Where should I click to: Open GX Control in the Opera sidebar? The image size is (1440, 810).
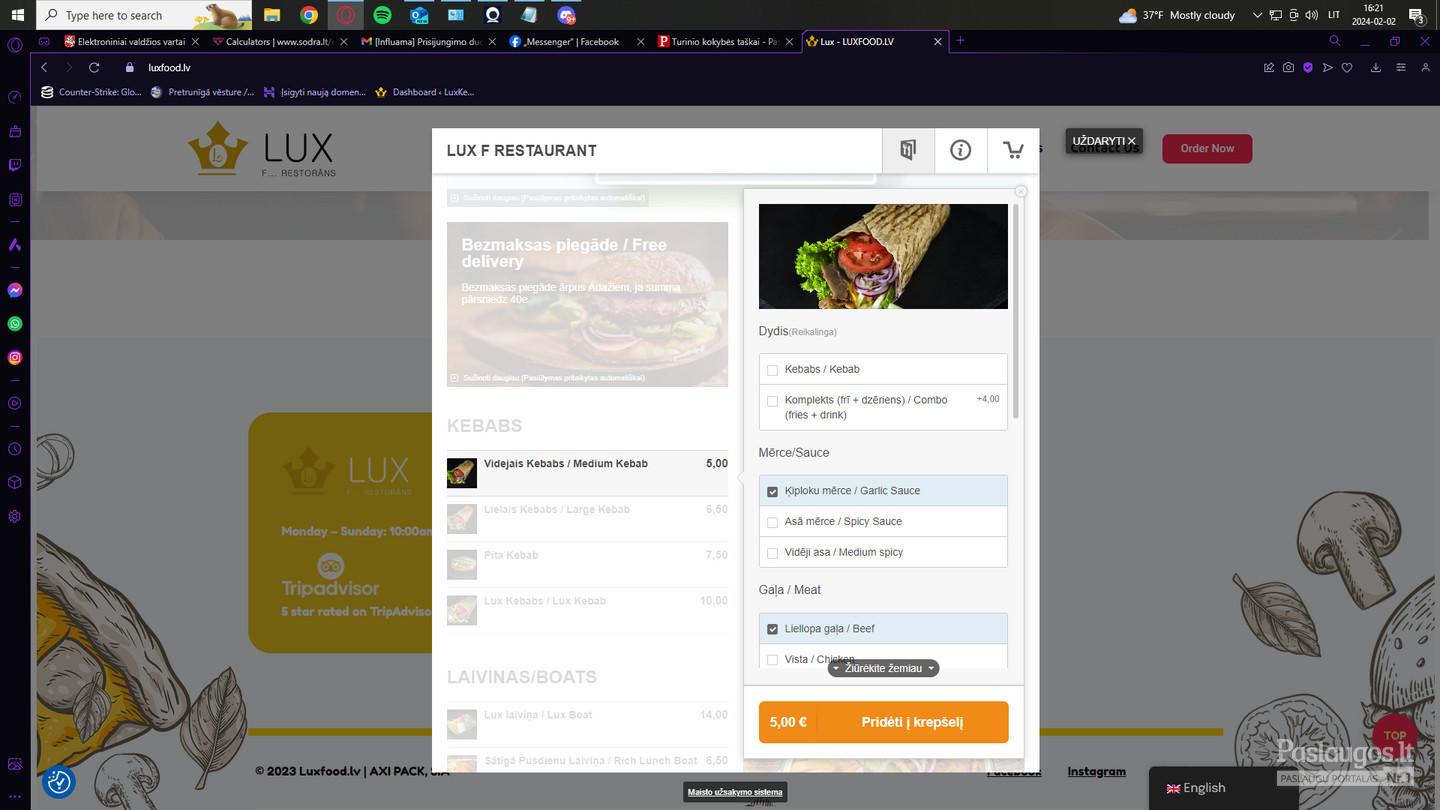point(15,97)
